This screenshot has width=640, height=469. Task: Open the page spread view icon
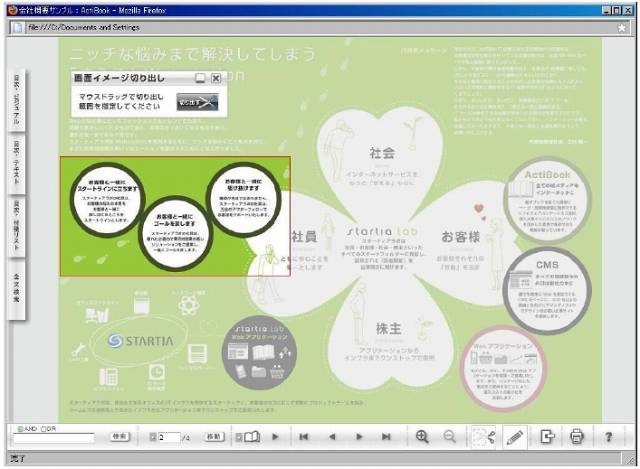[252, 437]
